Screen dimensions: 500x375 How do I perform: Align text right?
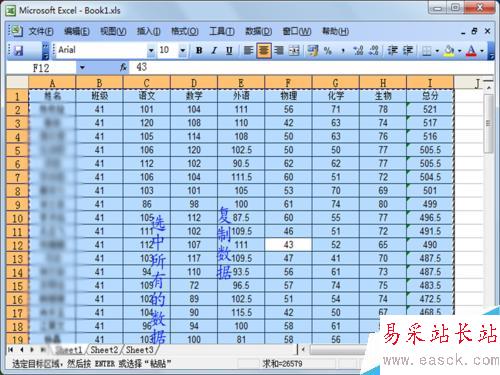[x=279, y=51]
